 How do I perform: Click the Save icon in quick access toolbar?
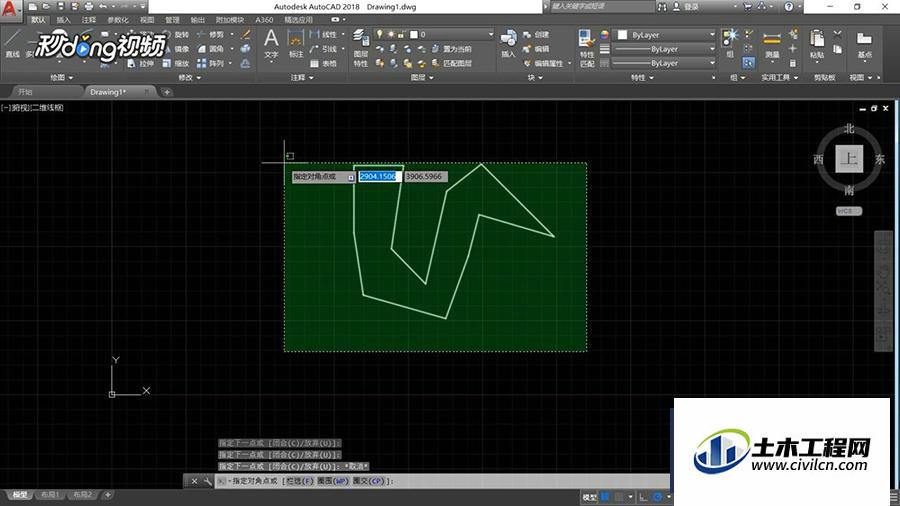[61, 7]
